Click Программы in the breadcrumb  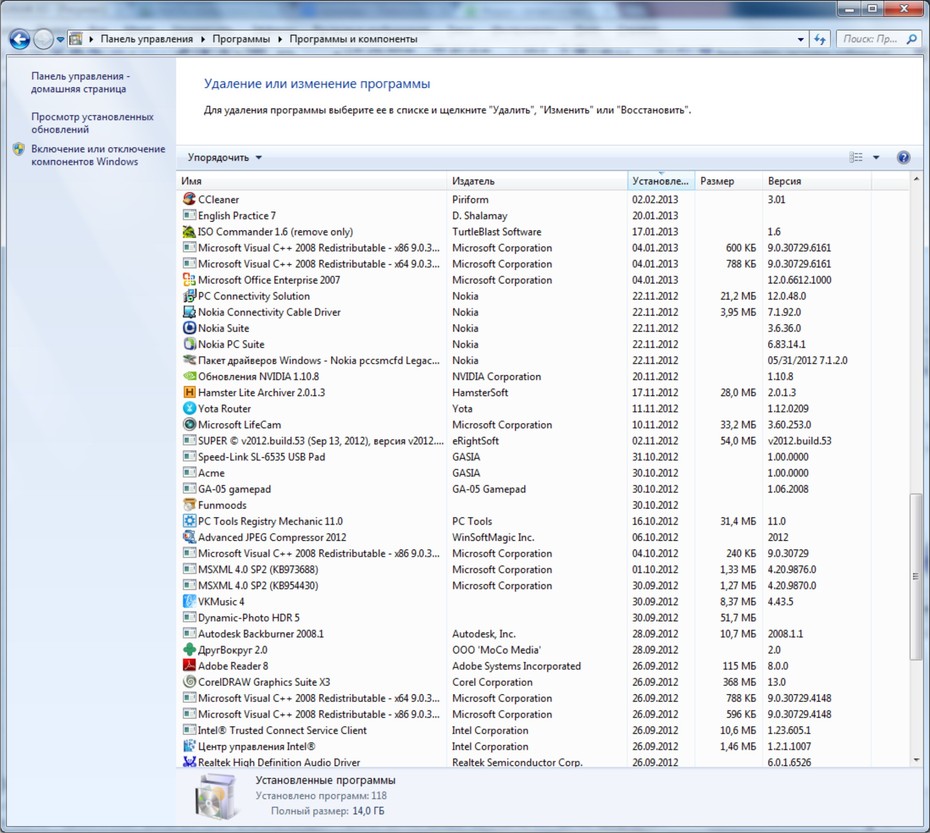241,39
